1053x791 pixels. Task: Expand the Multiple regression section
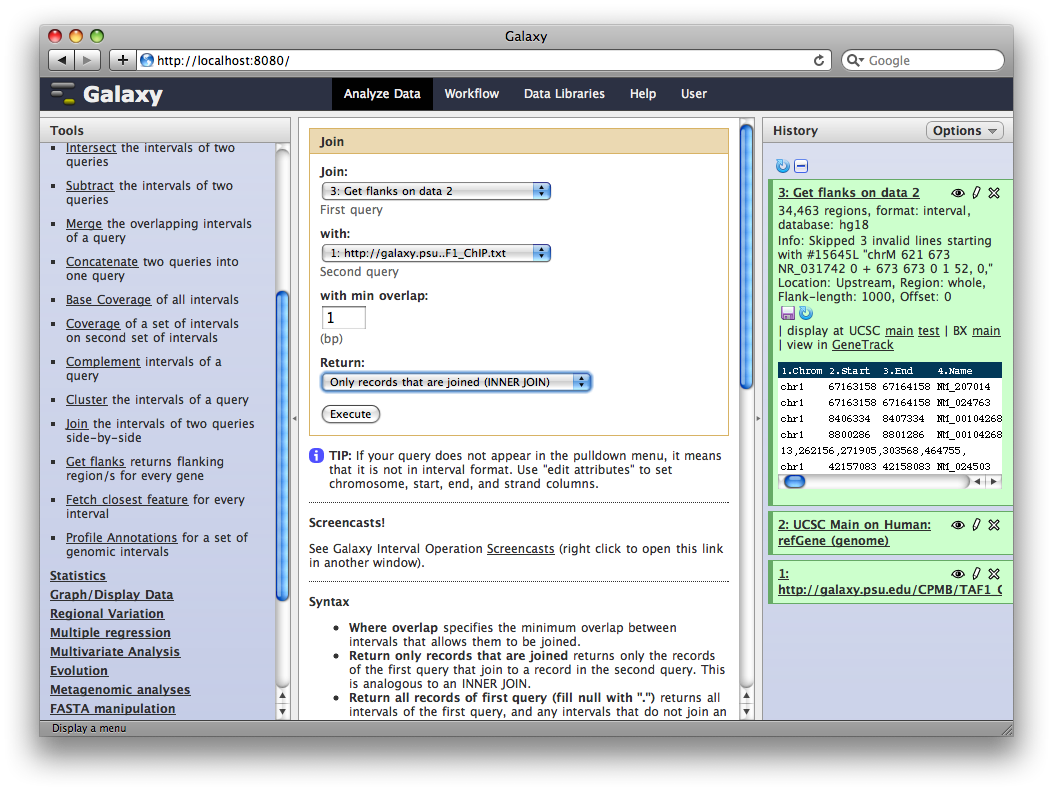pos(110,633)
